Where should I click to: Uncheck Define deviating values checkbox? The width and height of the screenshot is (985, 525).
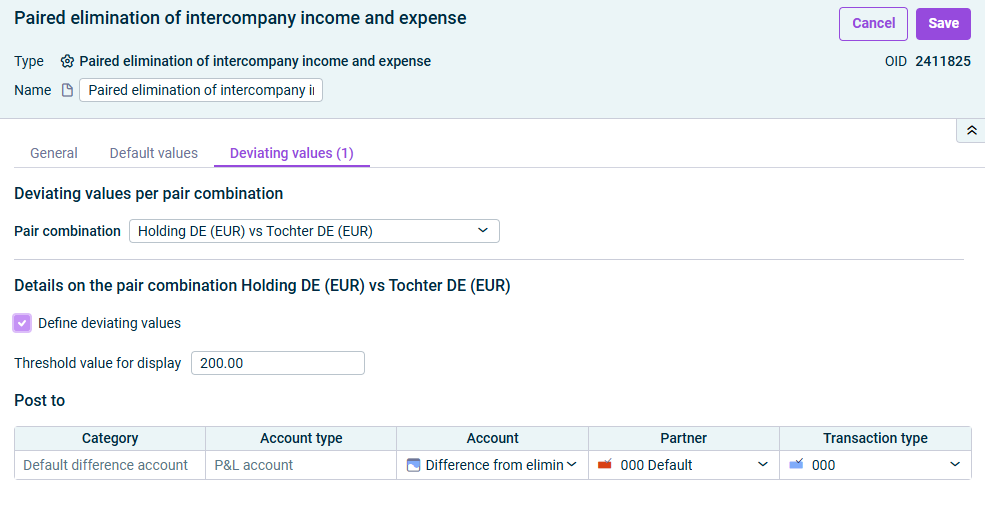22,323
